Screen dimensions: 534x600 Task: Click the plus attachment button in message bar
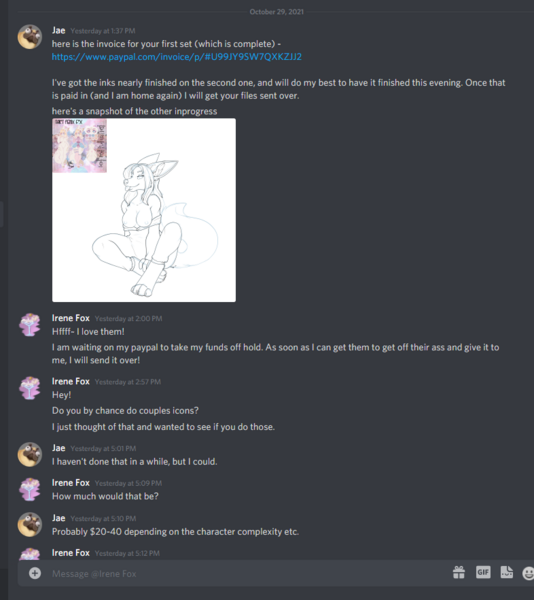(x=35, y=573)
